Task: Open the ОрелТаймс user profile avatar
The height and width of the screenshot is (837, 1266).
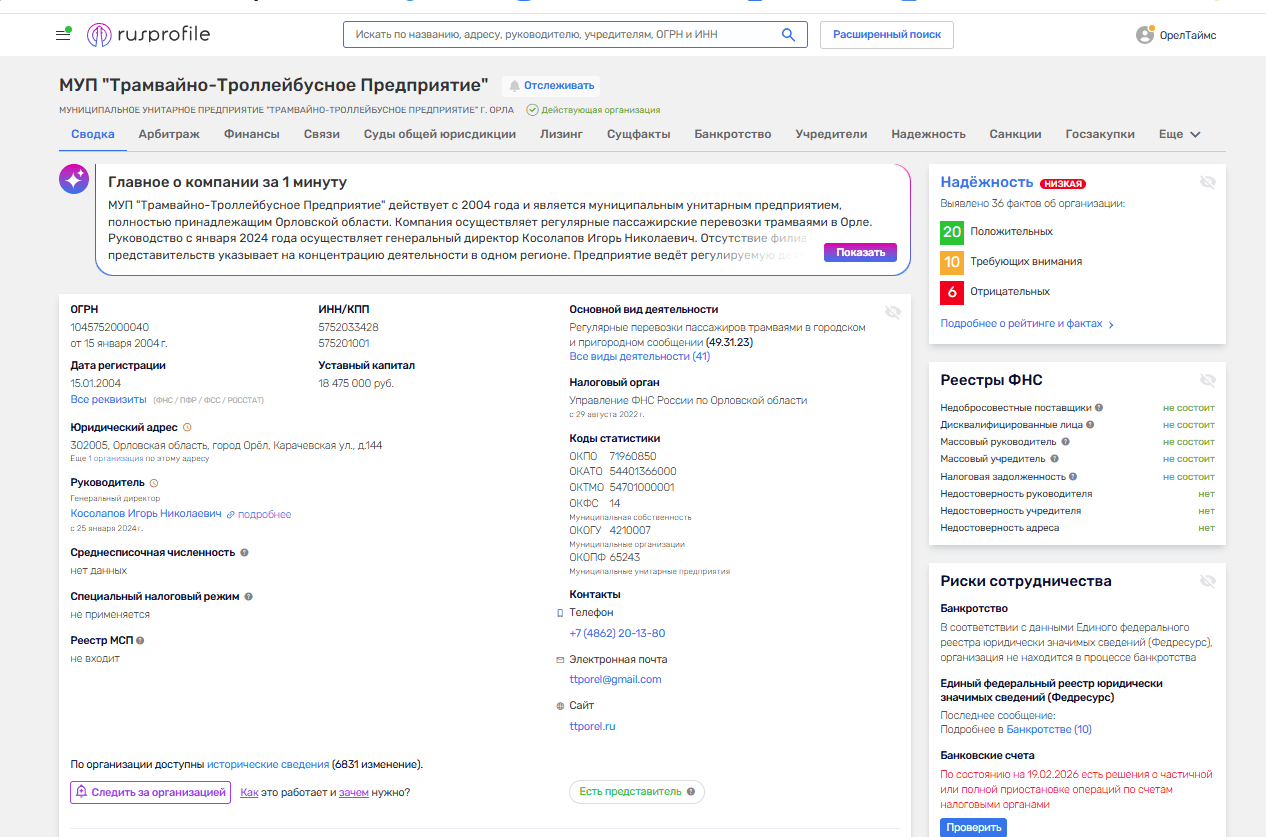Action: pos(1144,35)
